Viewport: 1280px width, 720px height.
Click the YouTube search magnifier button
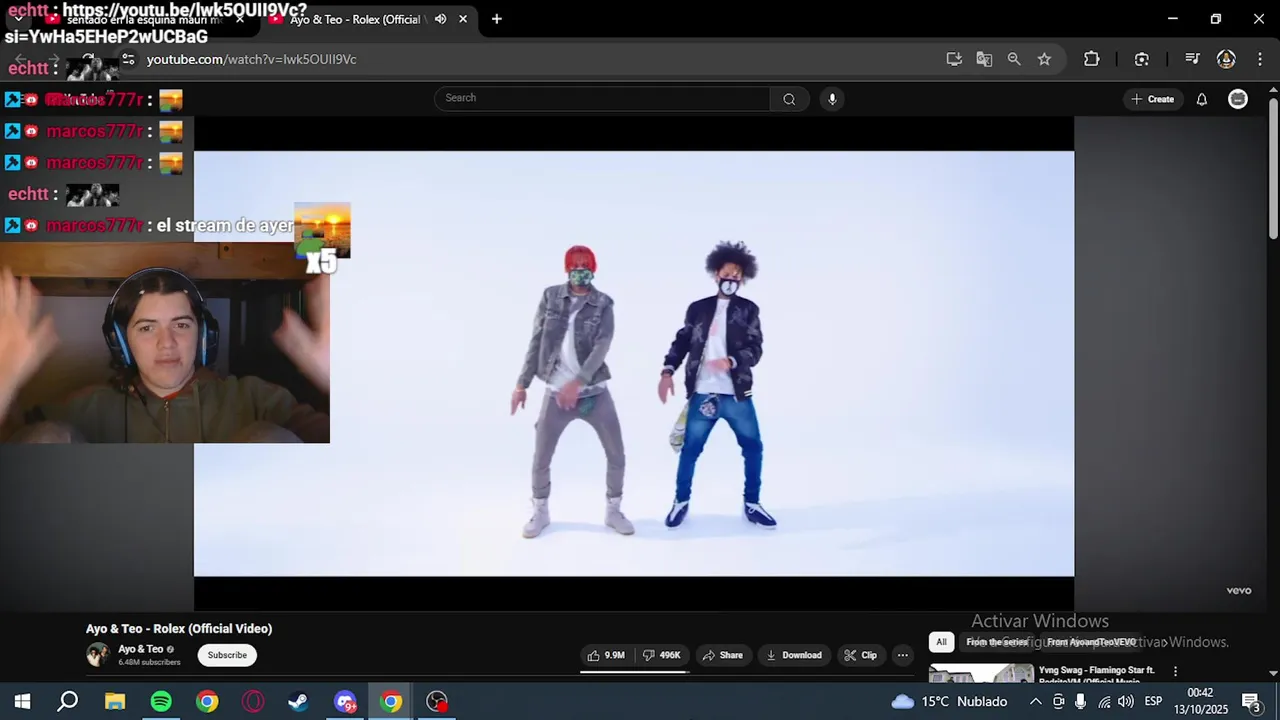click(x=789, y=99)
